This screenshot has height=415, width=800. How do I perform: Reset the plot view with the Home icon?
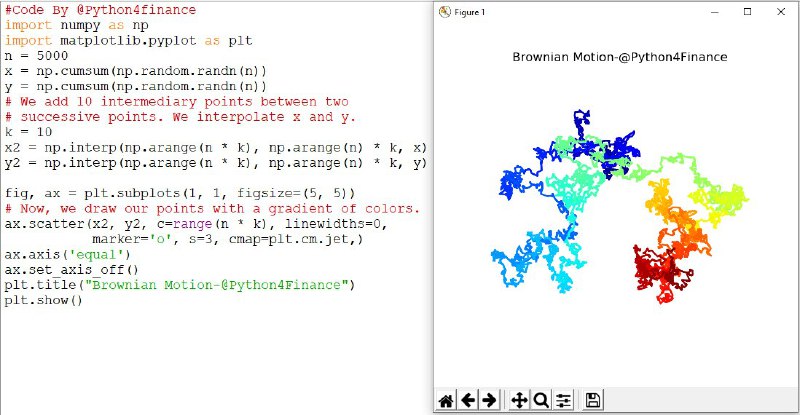446,400
